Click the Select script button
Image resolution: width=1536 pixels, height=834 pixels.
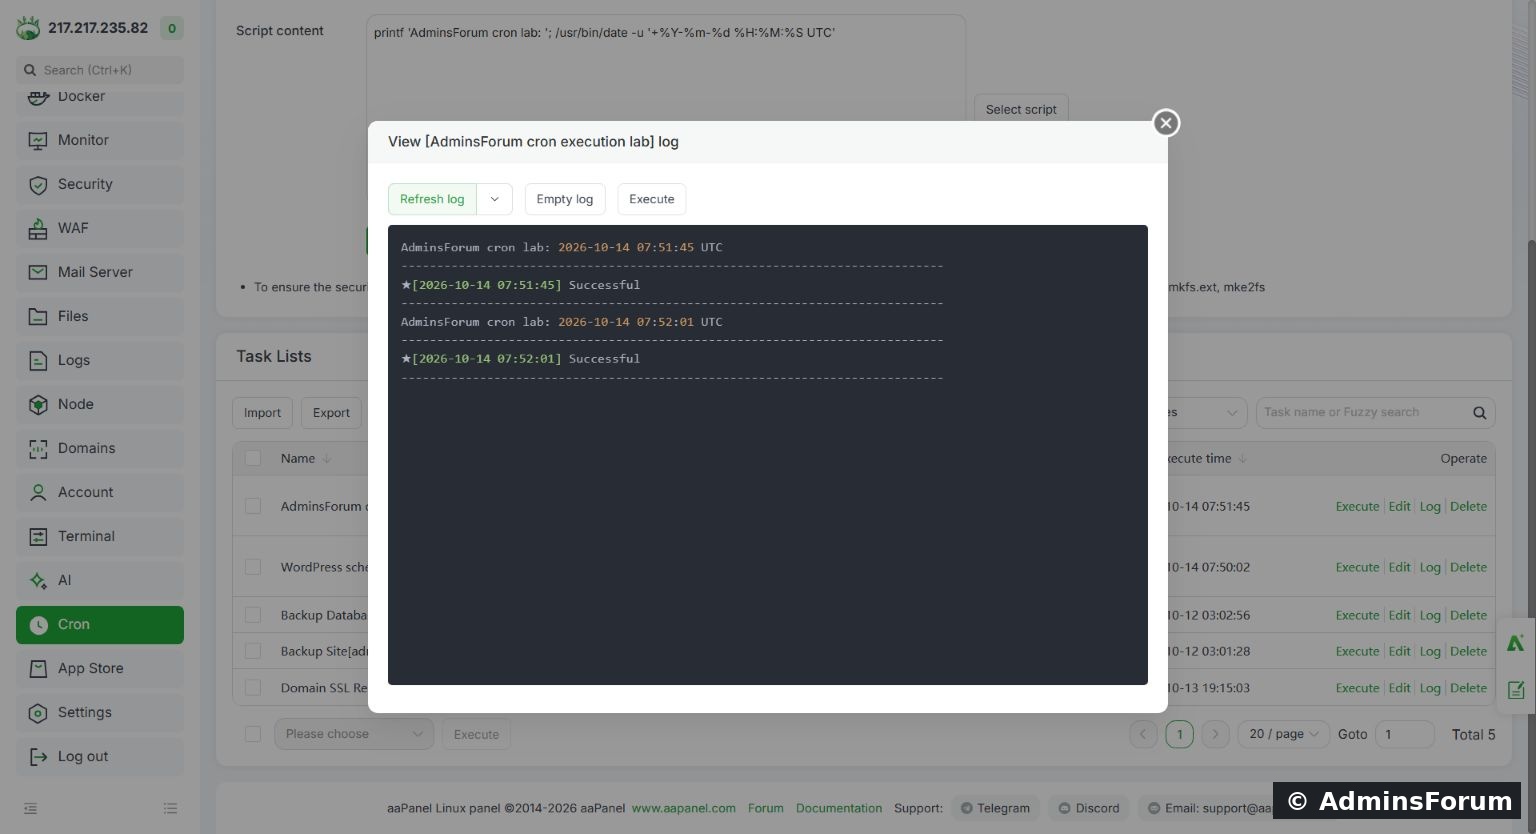1021,109
